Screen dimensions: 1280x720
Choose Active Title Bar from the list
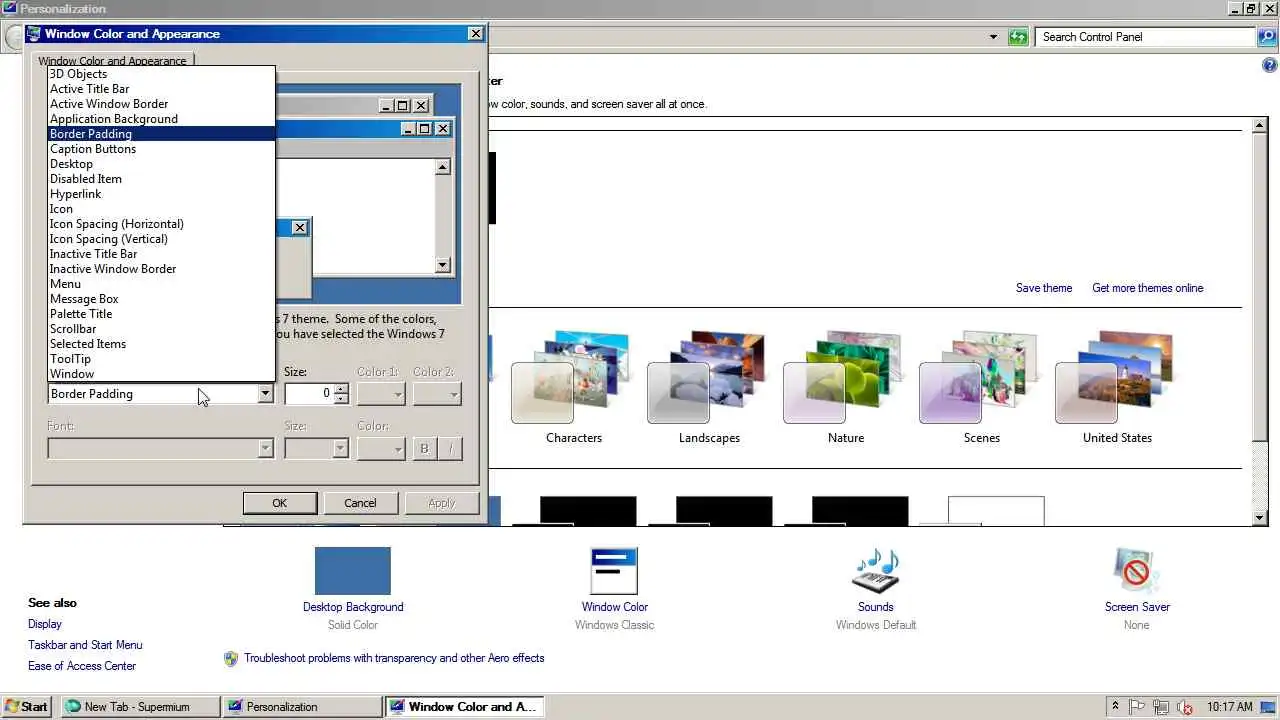pyautogui.click(x=161, y=89)
